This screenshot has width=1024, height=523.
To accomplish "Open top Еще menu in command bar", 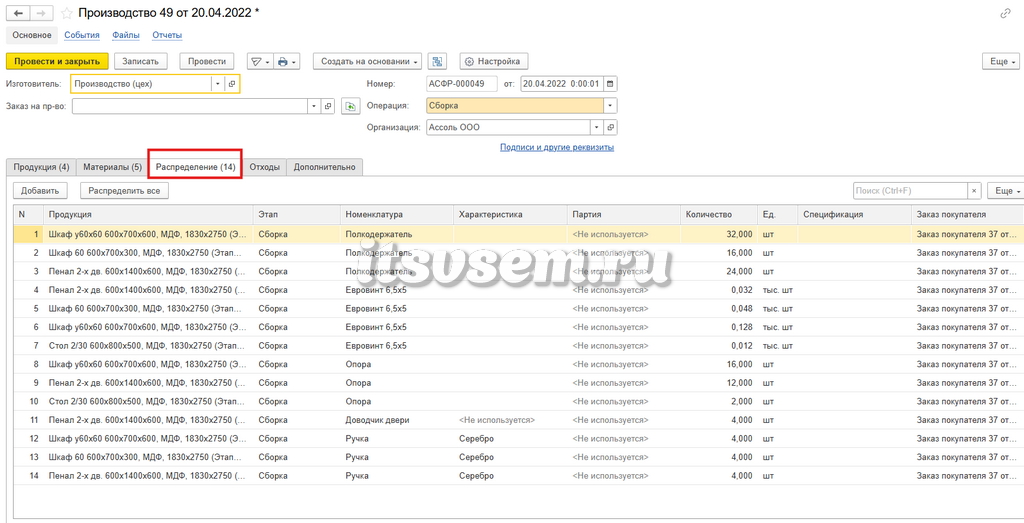I will click(1002, 61).
